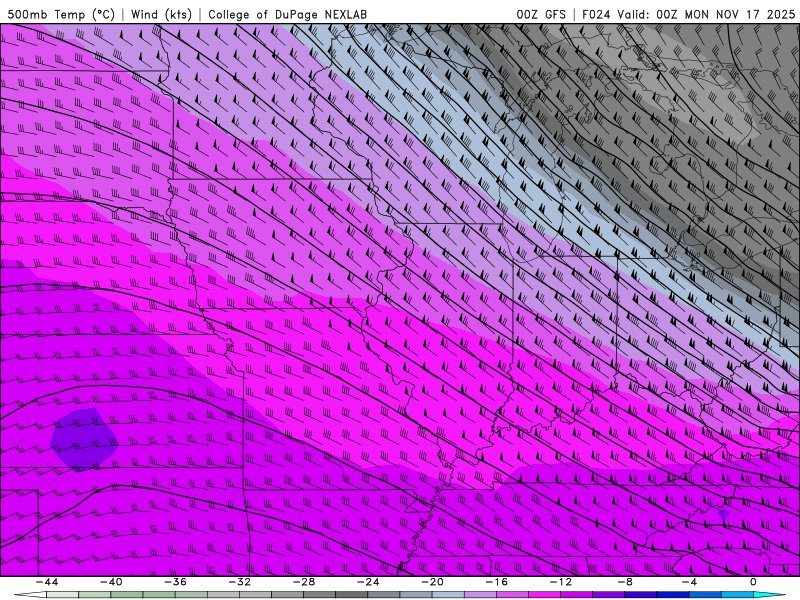
Task: Click the "F024" forecast hour text
Action: 596,14
